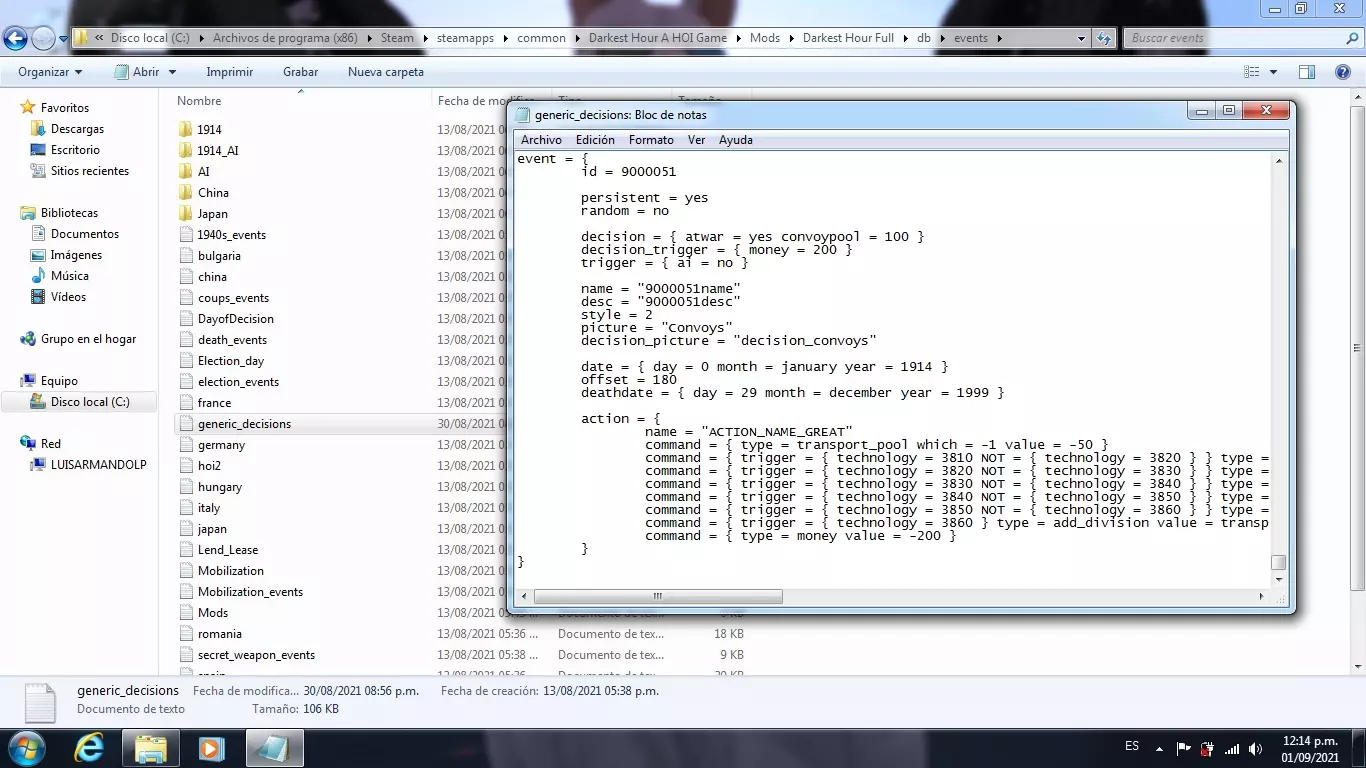Click the Grabar toolbar button
1366x768 pixels.
coord(300,72)
